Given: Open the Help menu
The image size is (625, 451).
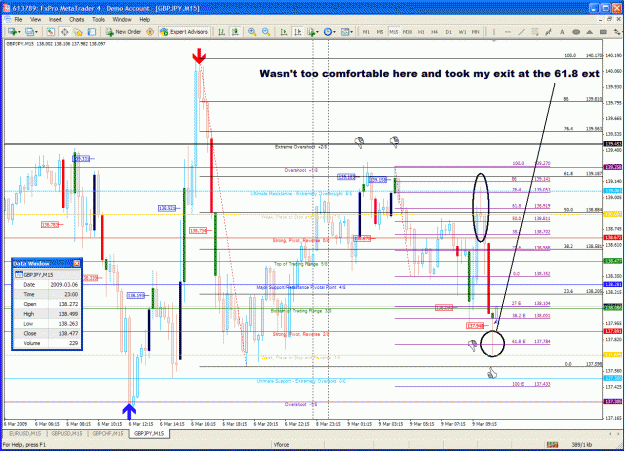Looking at the screenshot, I should coord(145,19).
